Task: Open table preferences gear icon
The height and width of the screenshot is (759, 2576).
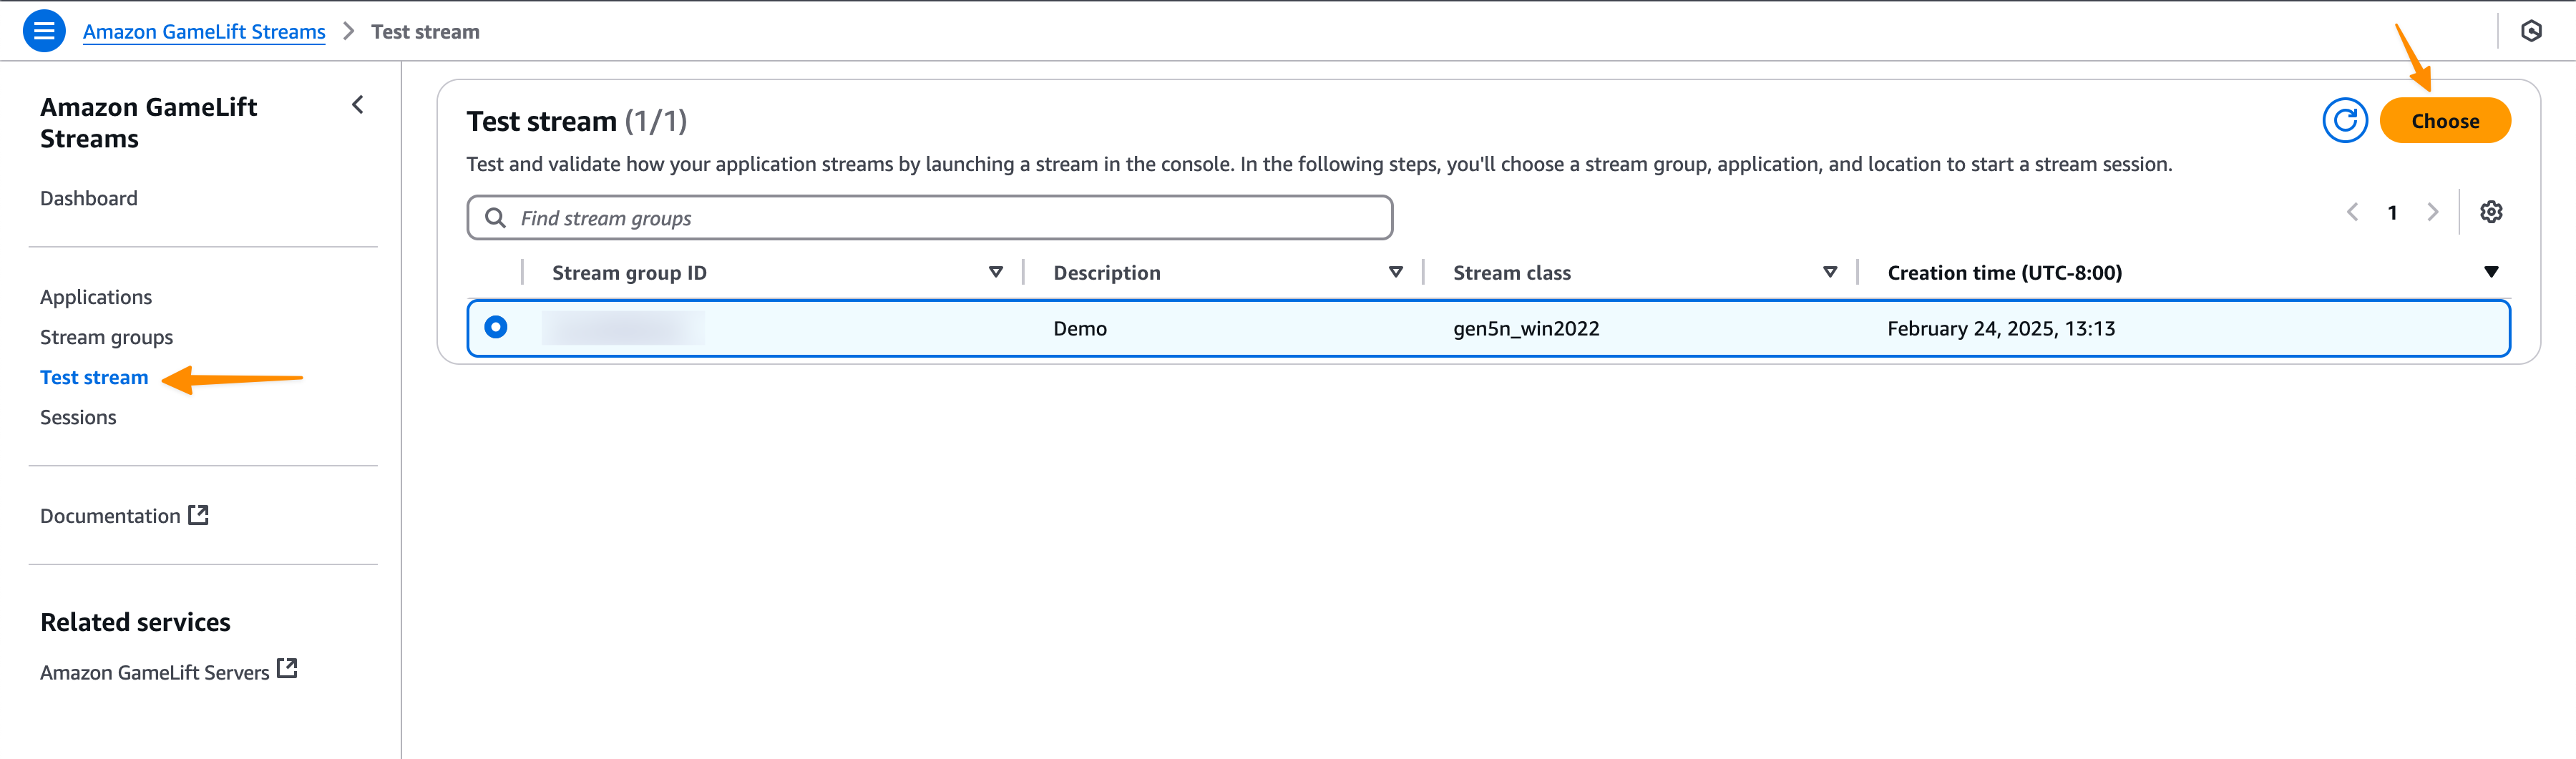Action: coord(2491,212)
